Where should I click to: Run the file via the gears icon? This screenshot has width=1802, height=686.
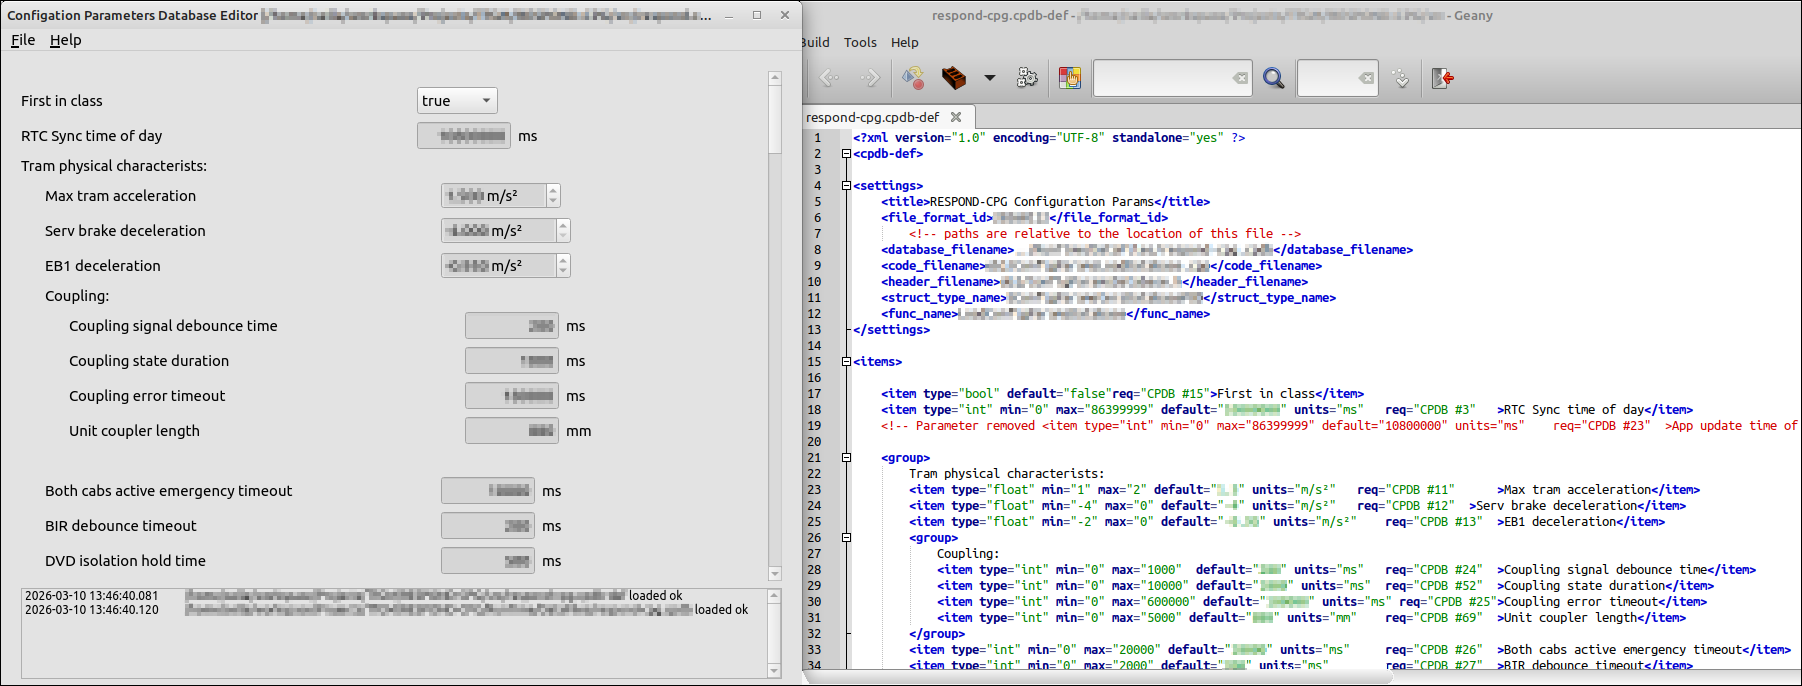1027,78
